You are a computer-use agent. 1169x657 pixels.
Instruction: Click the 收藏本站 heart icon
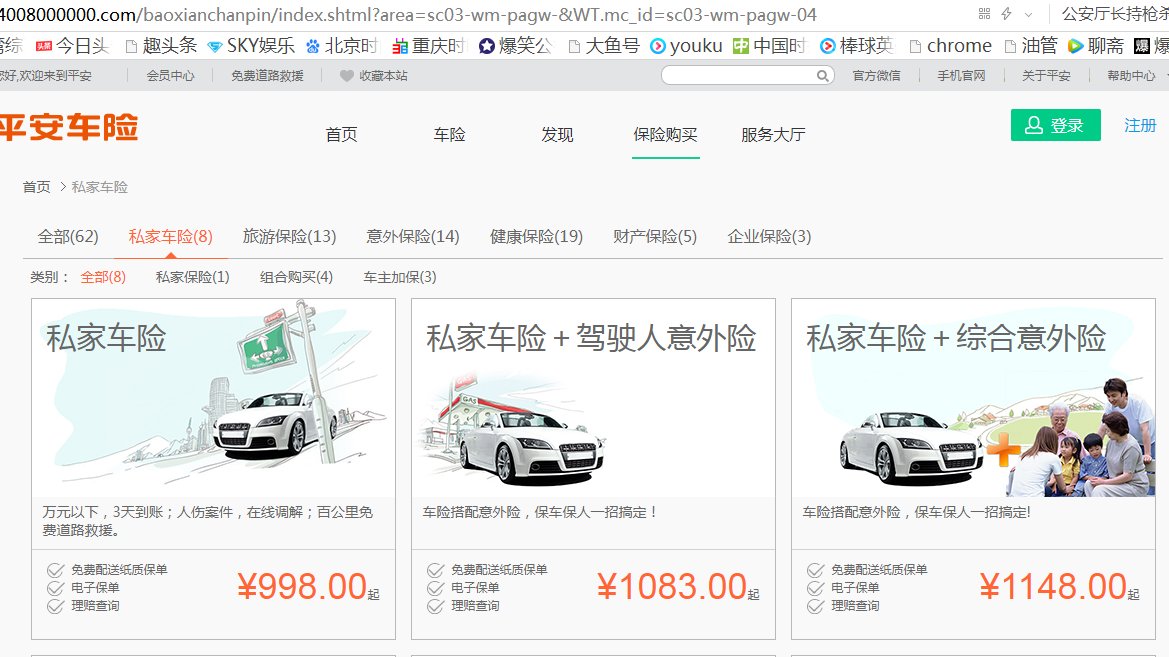pyautogui.click(x=345, y=75)
